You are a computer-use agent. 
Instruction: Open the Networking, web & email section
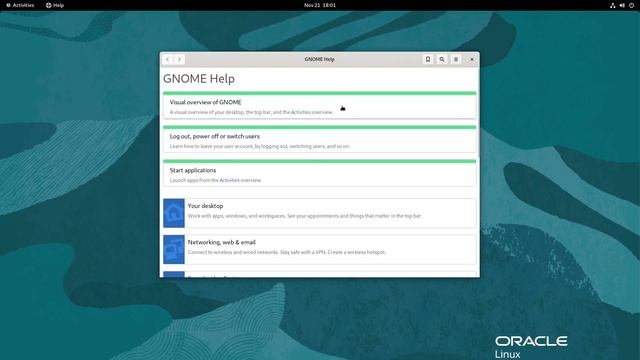(x=320, y=249)
